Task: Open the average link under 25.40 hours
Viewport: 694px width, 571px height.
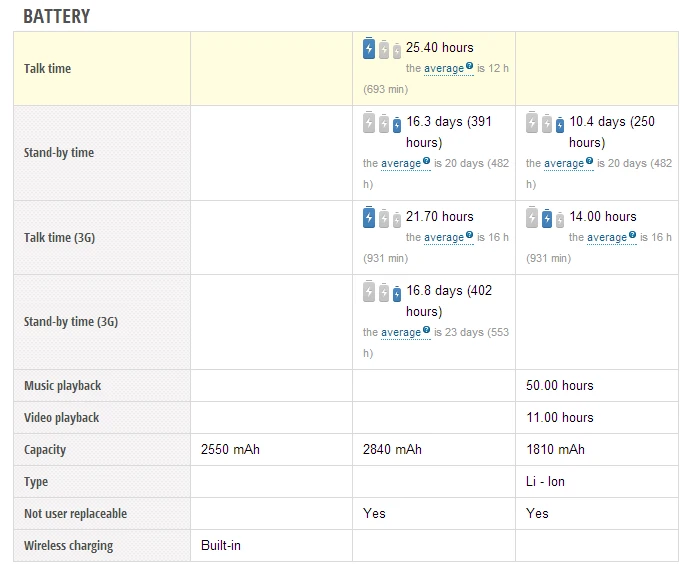Action: click(443, 69)
